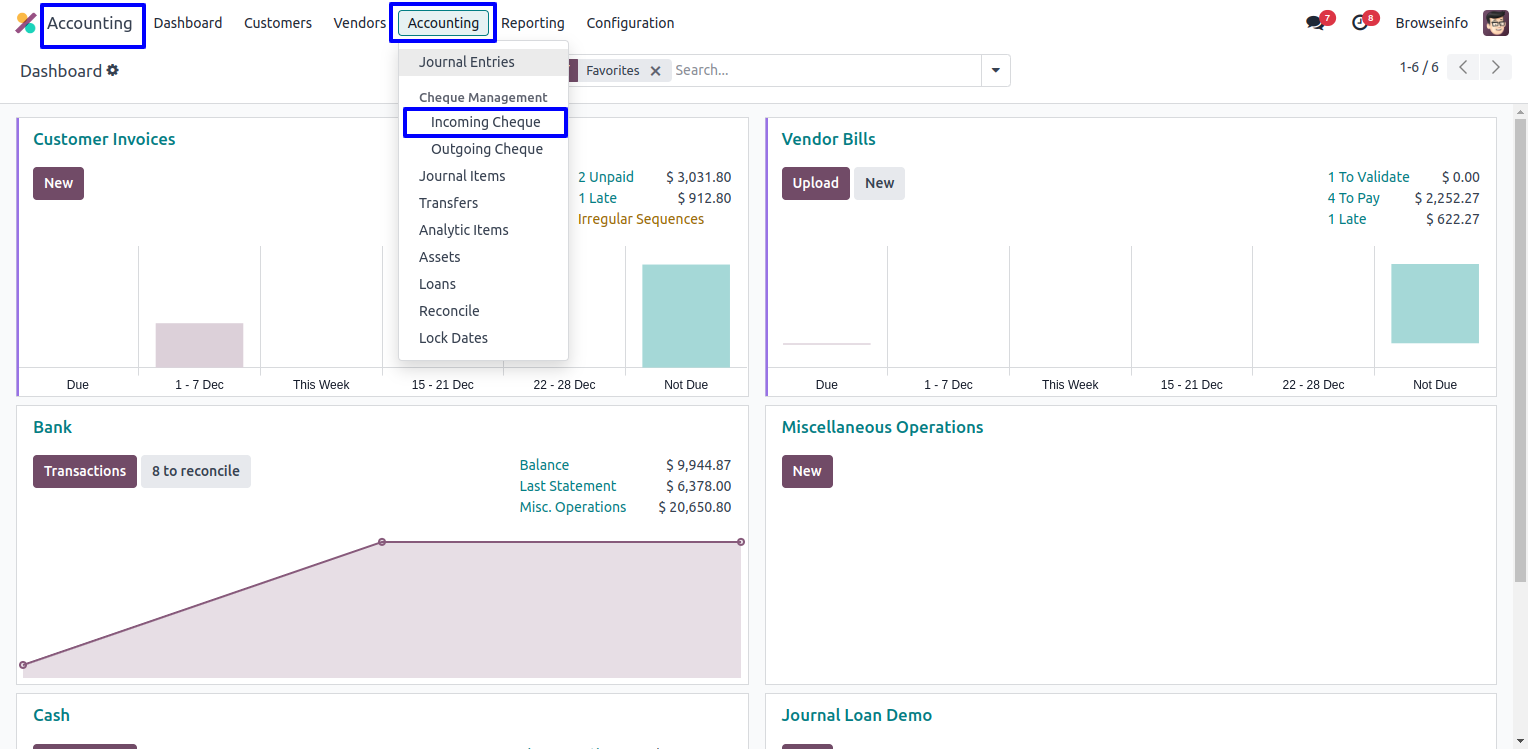1528x749 pixels.
Task: Click the 8 to reconcile button
Action: 195,471
